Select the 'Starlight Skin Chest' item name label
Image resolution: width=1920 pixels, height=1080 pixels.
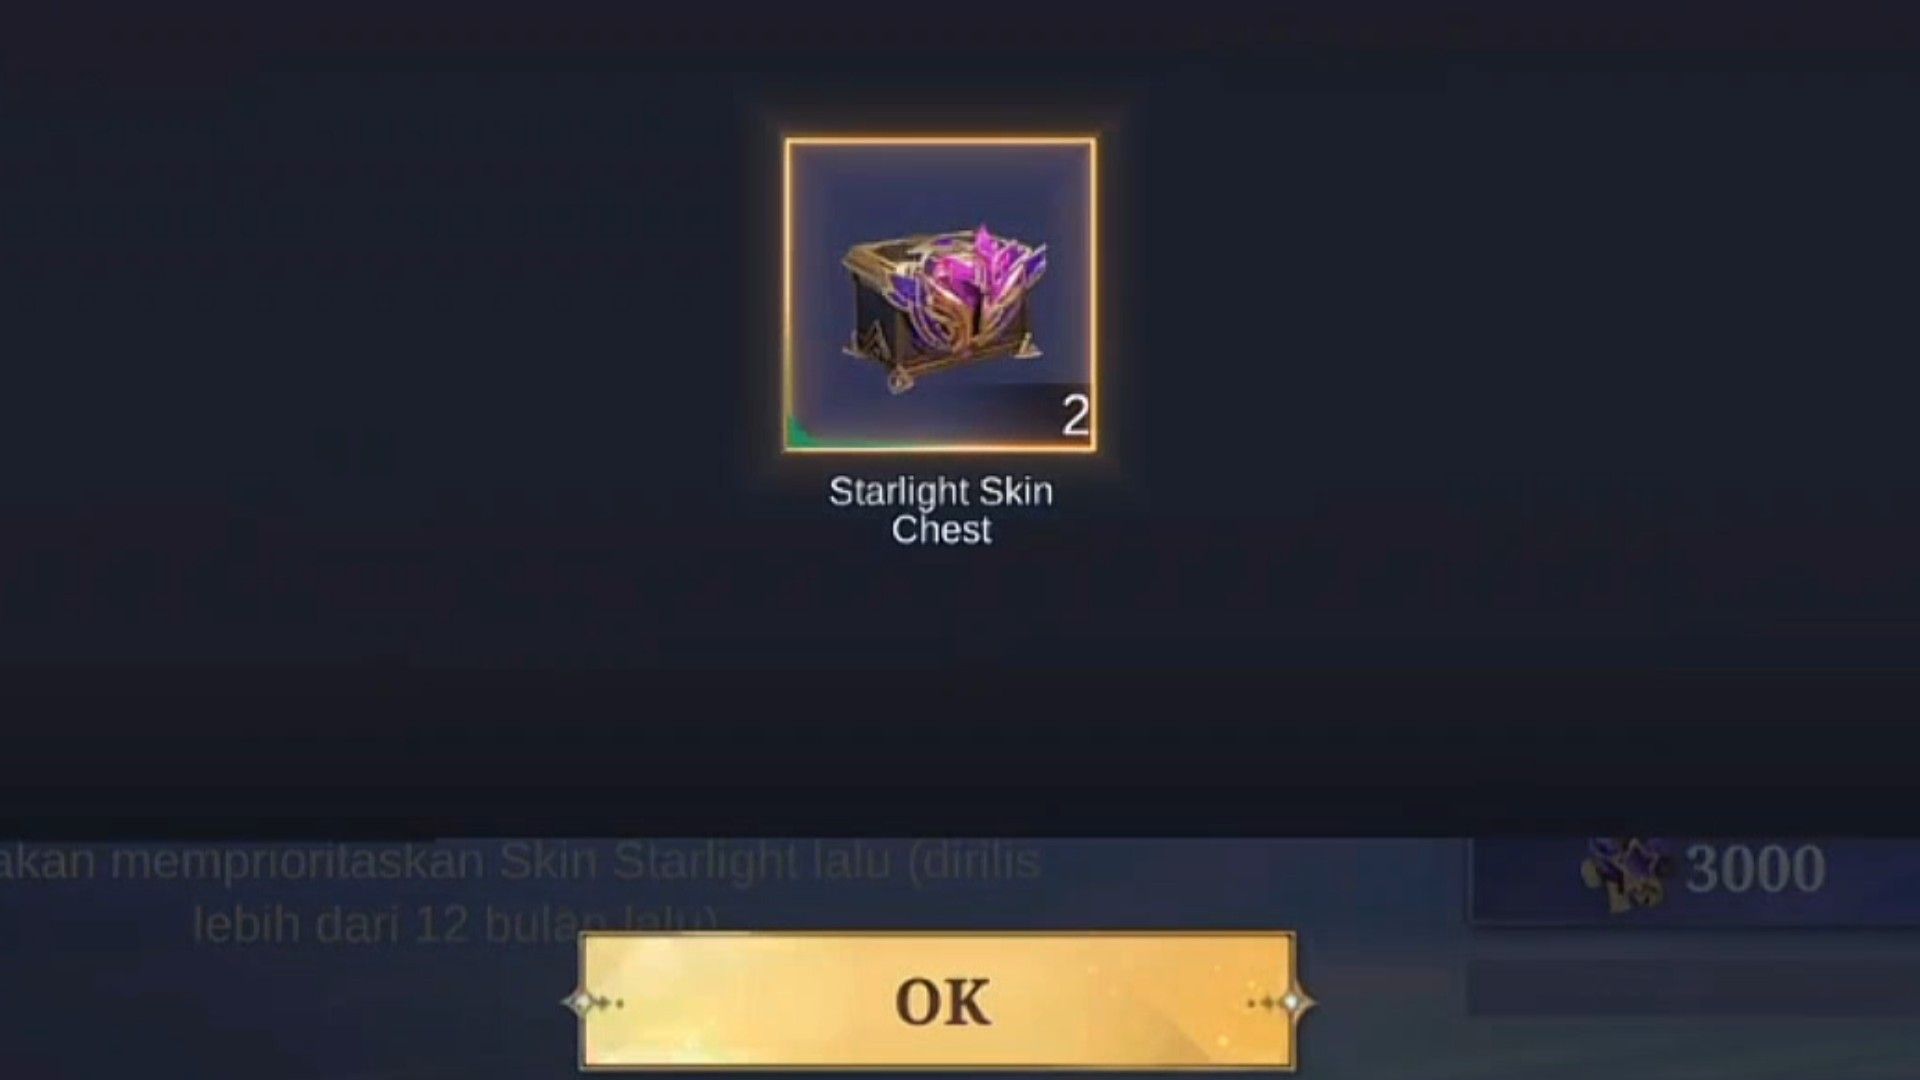(x=940, y=510)
